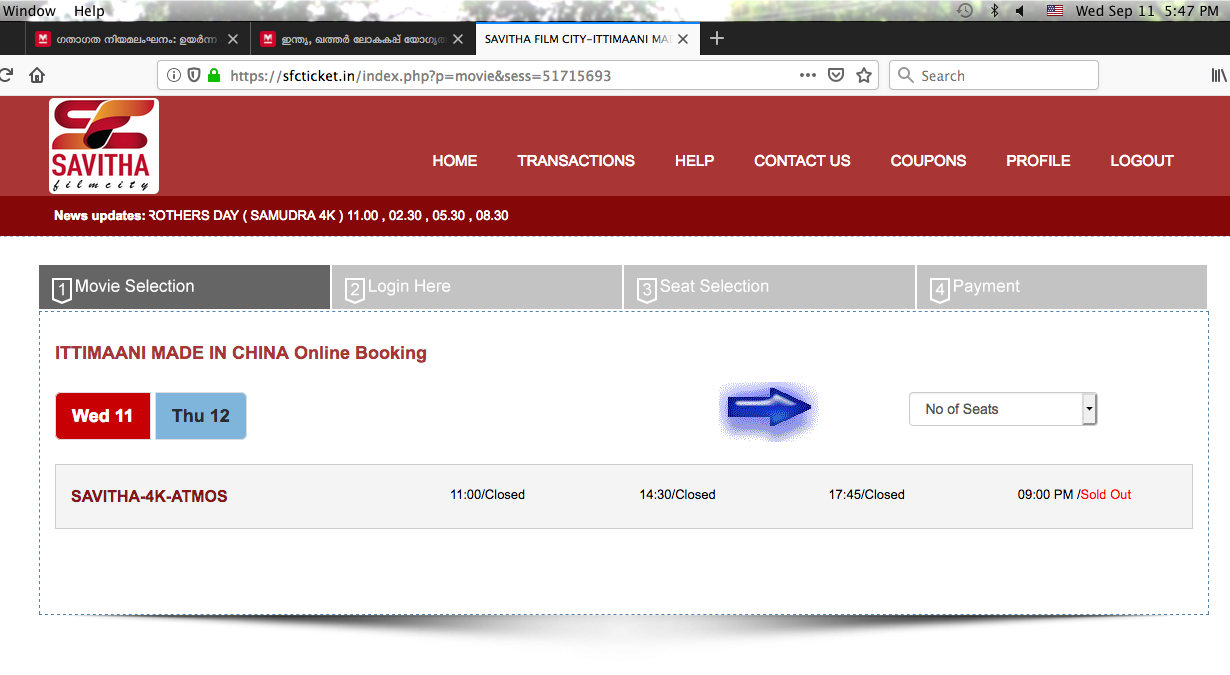Image resolution: width=1230 pixels, height=675 pixels.
Task: Bookmark this page with star icon
Action: 864,76
